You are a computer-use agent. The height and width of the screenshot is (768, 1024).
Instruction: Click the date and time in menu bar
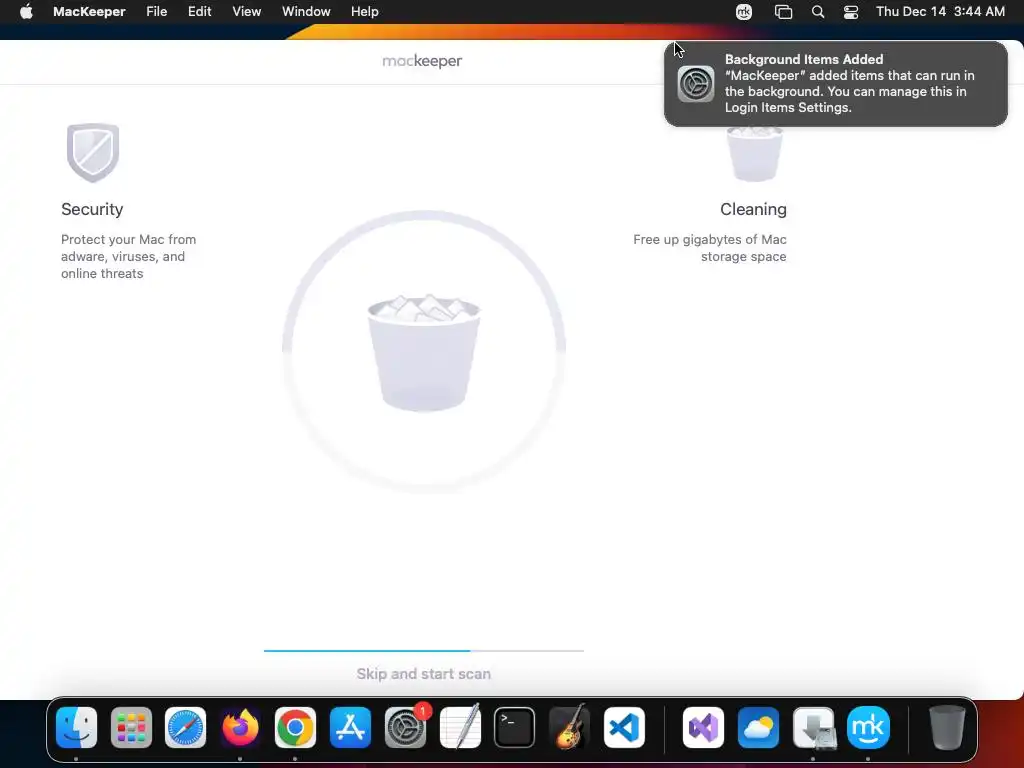[x=940, y=12]
